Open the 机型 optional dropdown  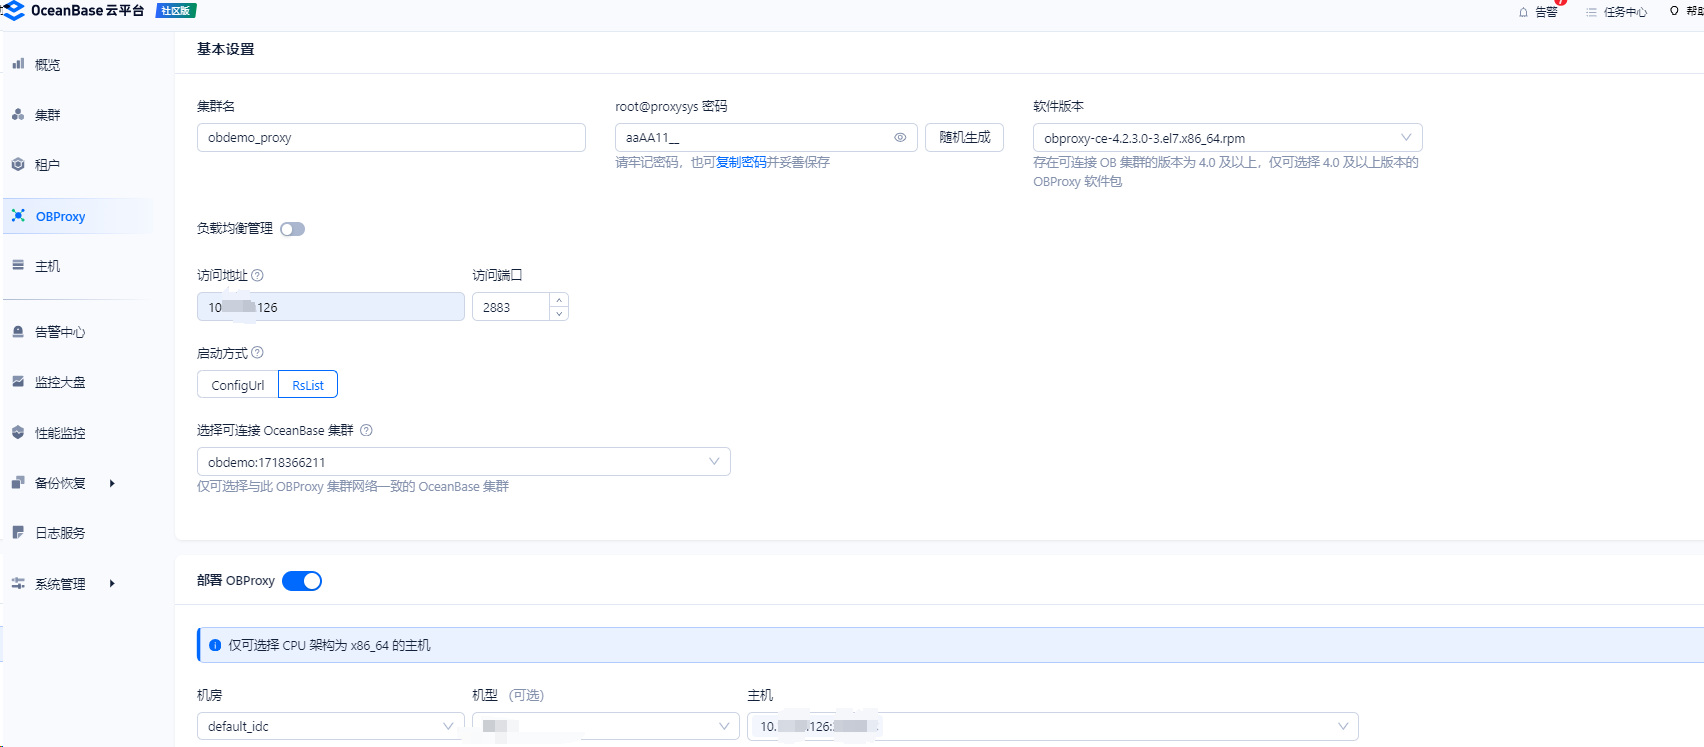tap(606, 726)
